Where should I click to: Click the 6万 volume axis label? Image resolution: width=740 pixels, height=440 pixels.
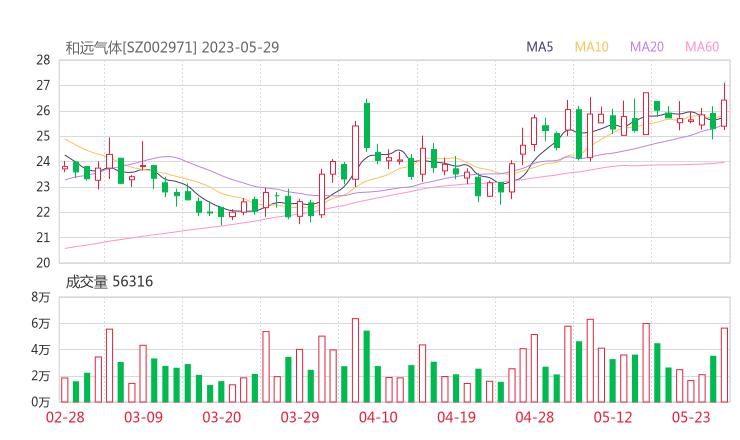pyautogui.click(x=41, y=323)
